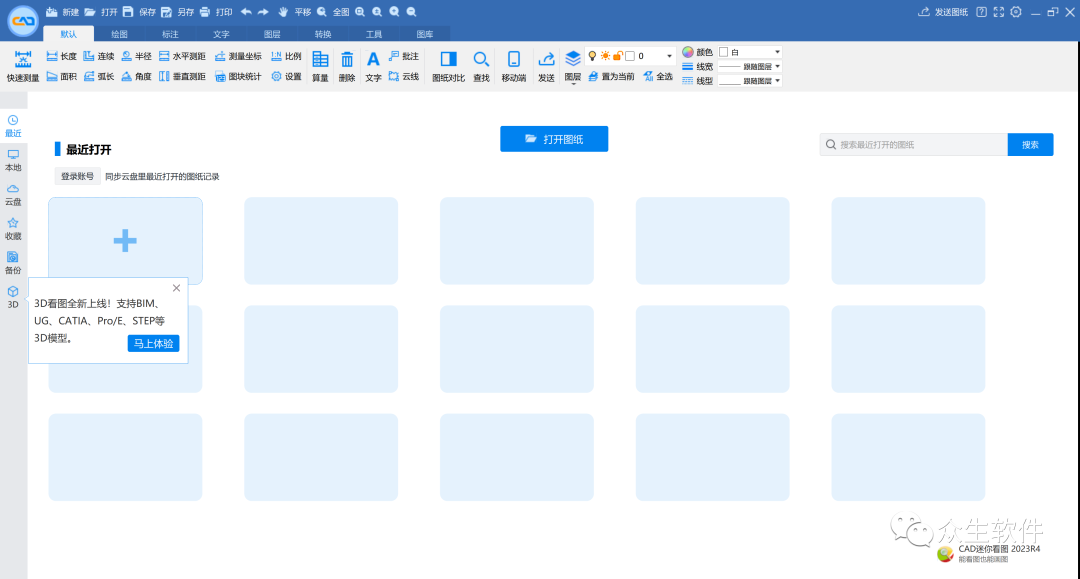Click the 算量 quantity calculation tool
1080x579 pixels.
(x=320, y=66)
